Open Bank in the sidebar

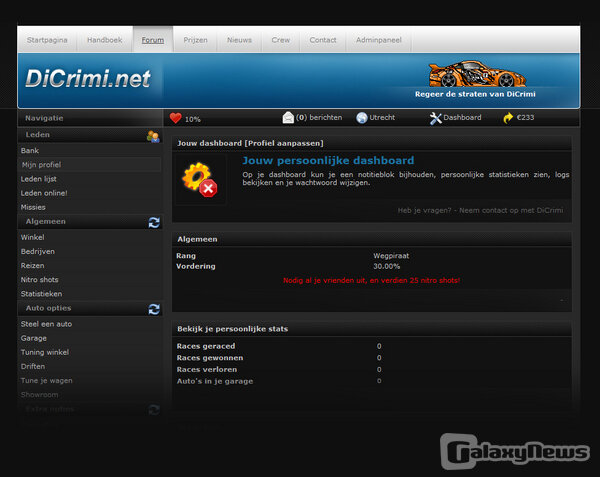pyautogui.click(x=30, y=151)
